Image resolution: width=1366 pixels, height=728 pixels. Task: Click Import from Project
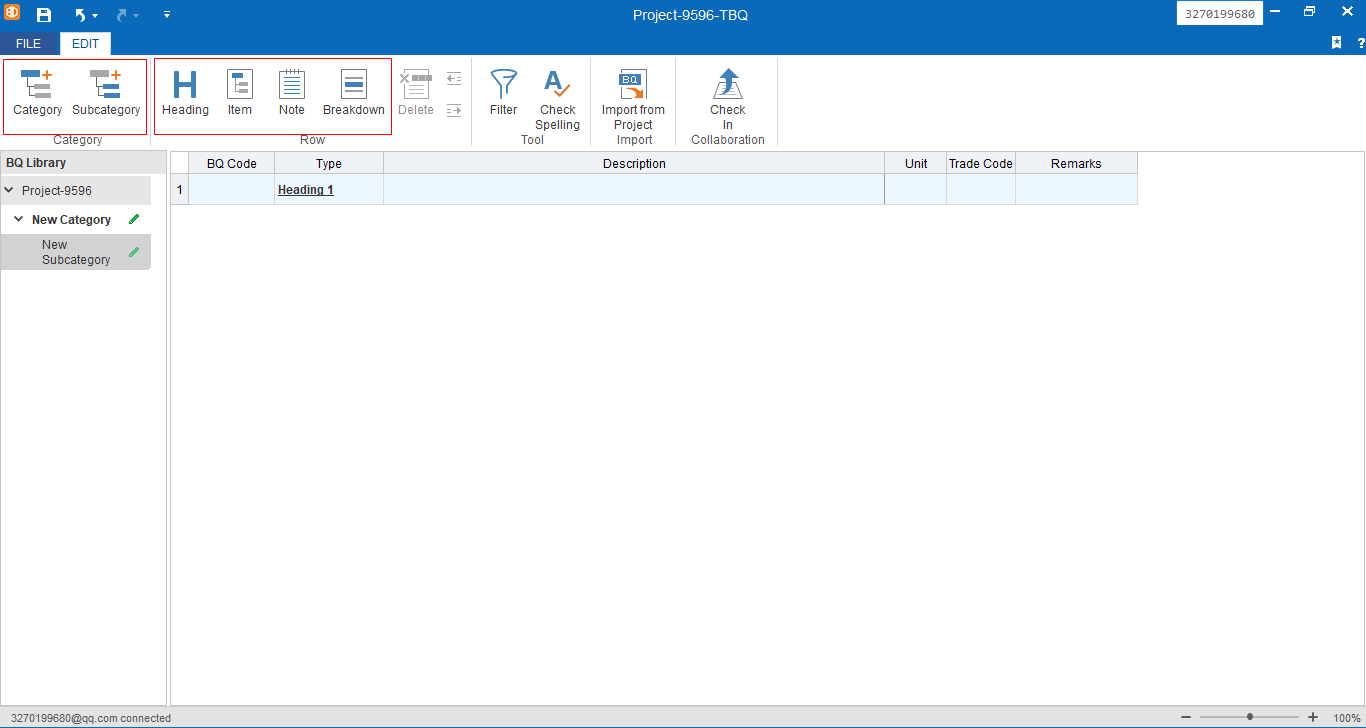[633, 98]
